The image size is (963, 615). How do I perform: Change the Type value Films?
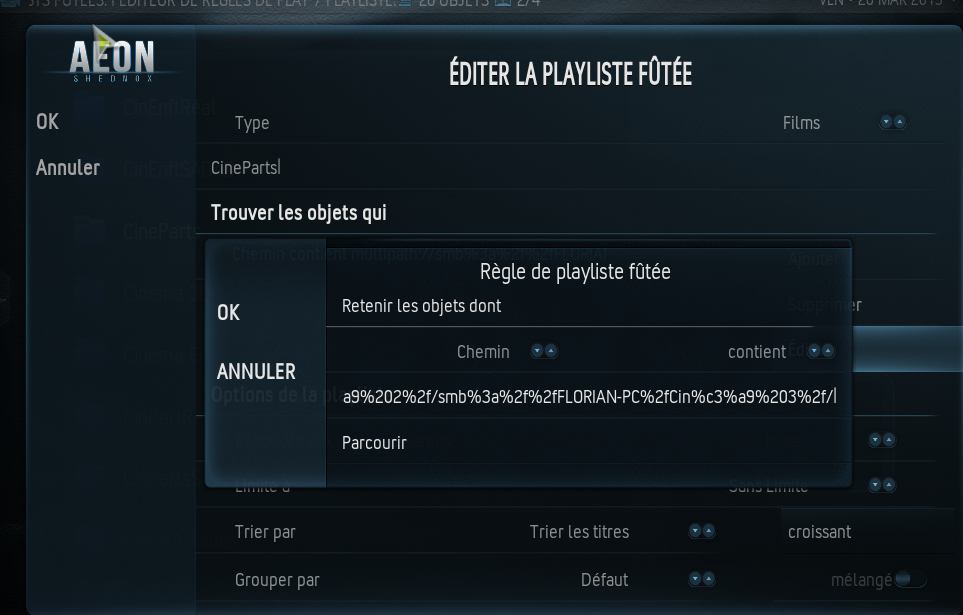coord(801,123)
